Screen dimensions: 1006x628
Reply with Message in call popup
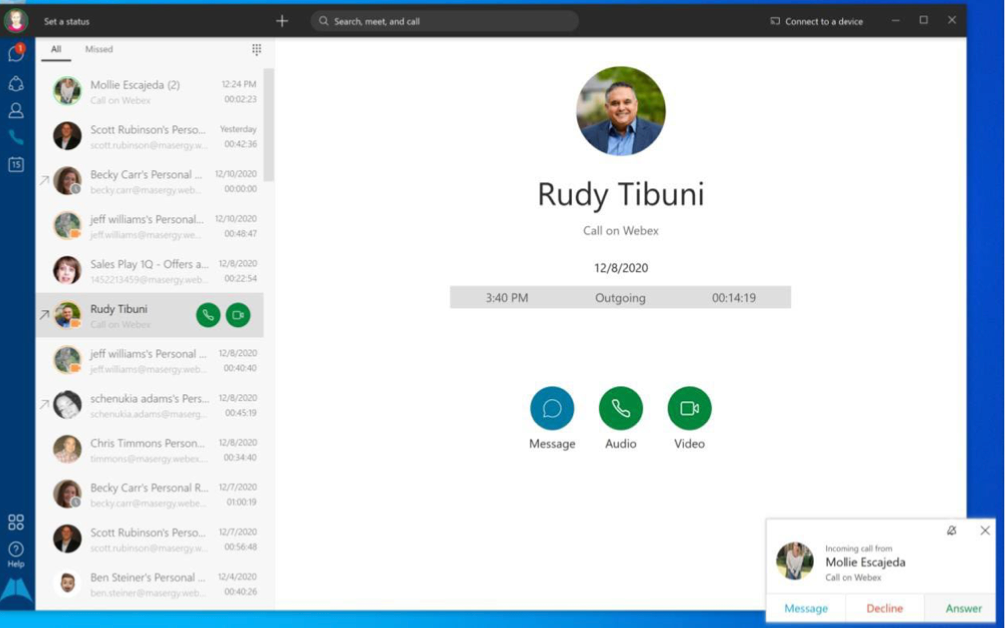click(x=806, y=608)
